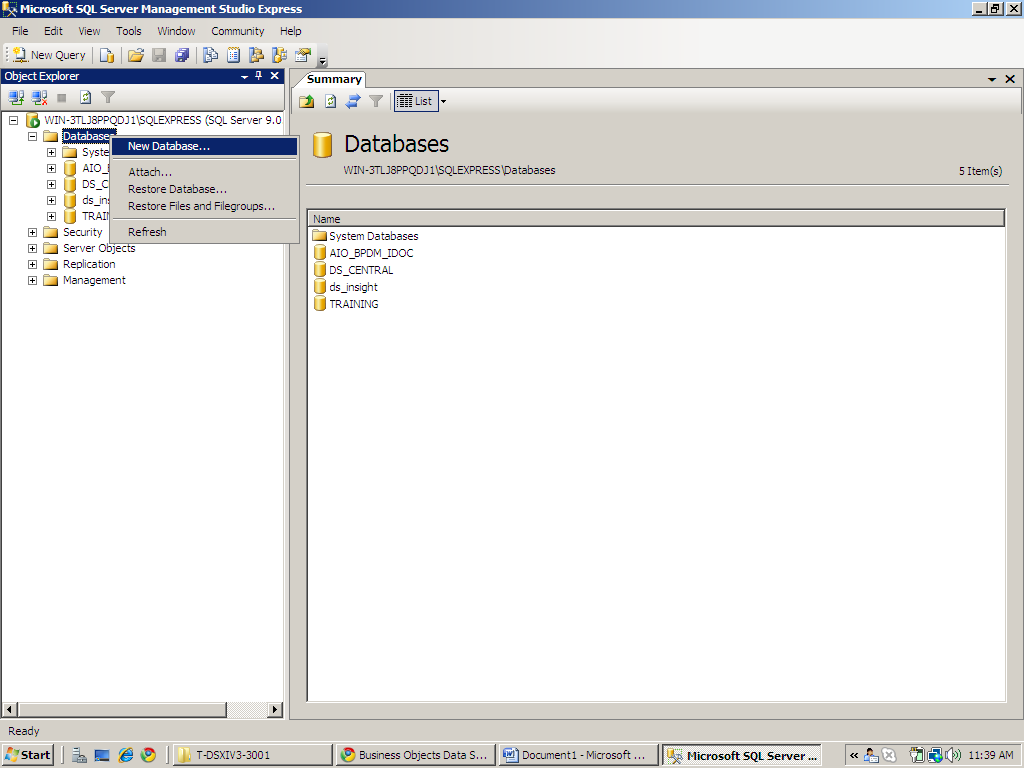Click the Windows Start button

click(28, 755)
